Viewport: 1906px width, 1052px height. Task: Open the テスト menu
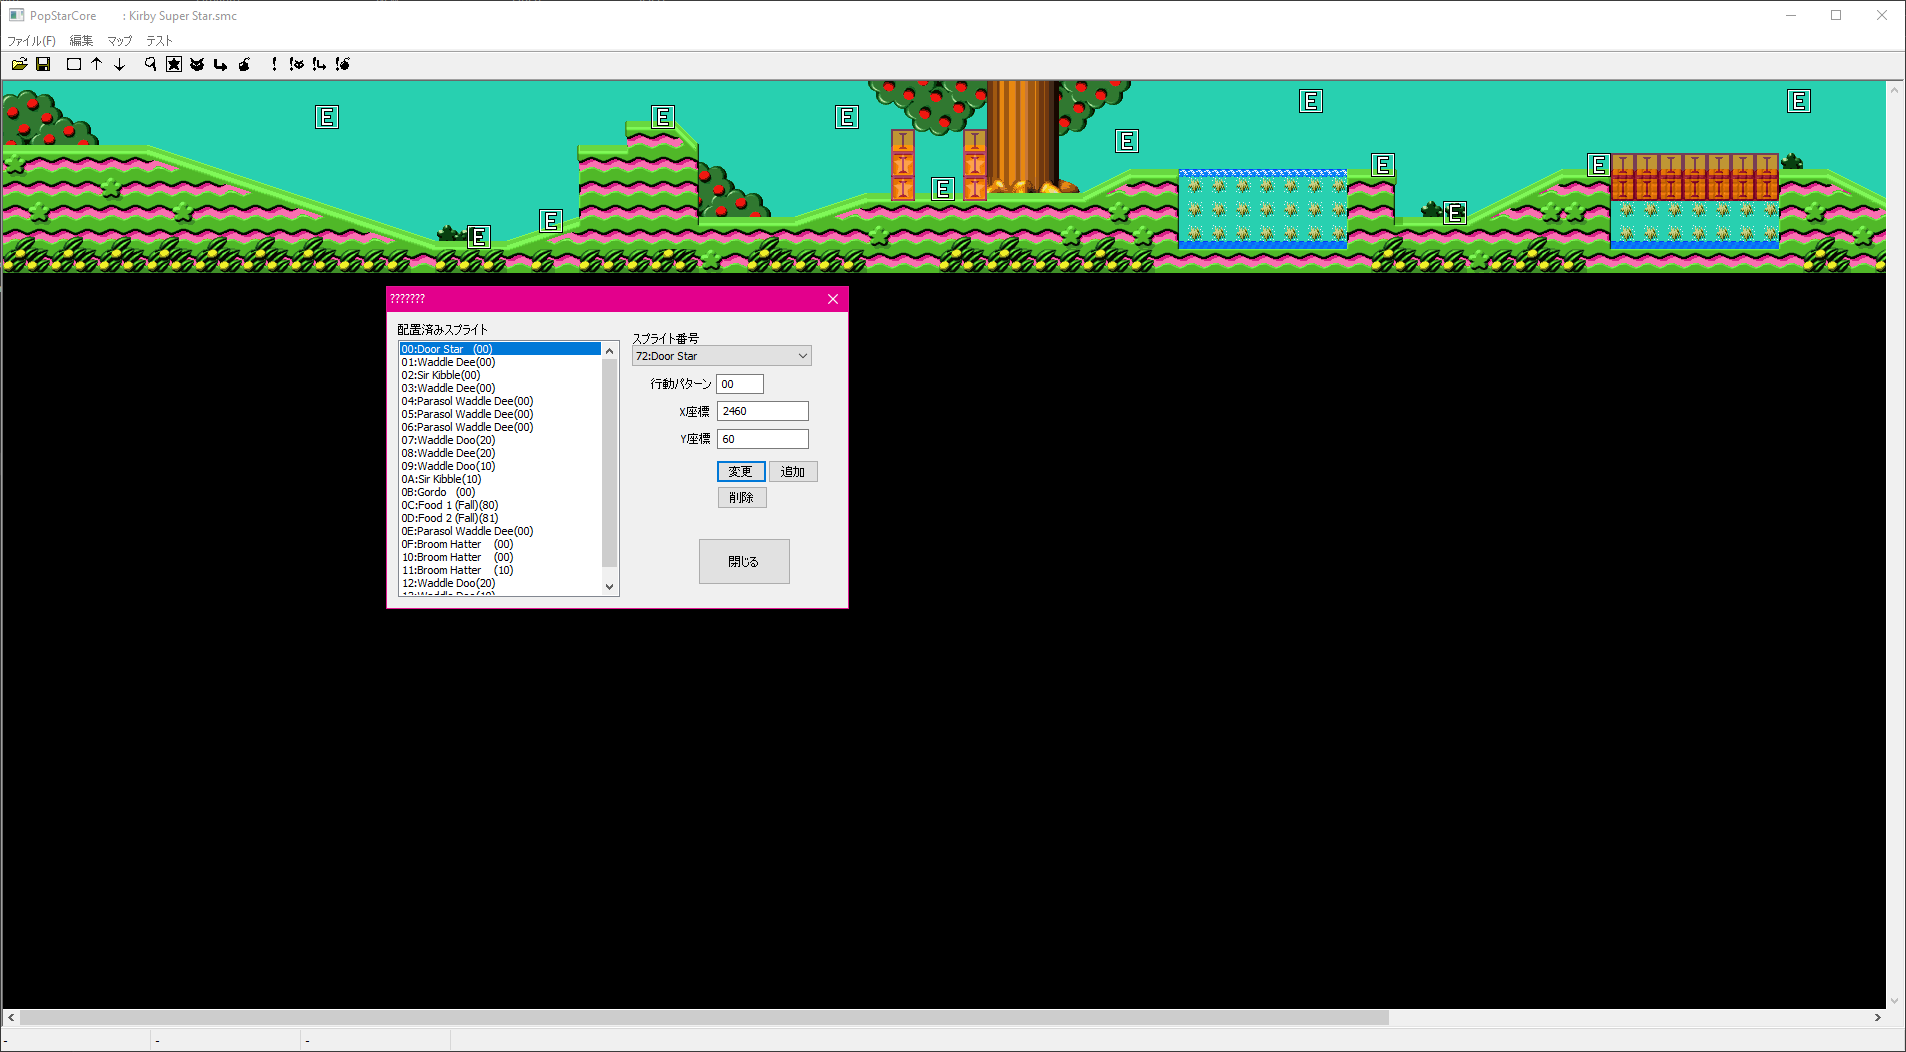[160, 41]
